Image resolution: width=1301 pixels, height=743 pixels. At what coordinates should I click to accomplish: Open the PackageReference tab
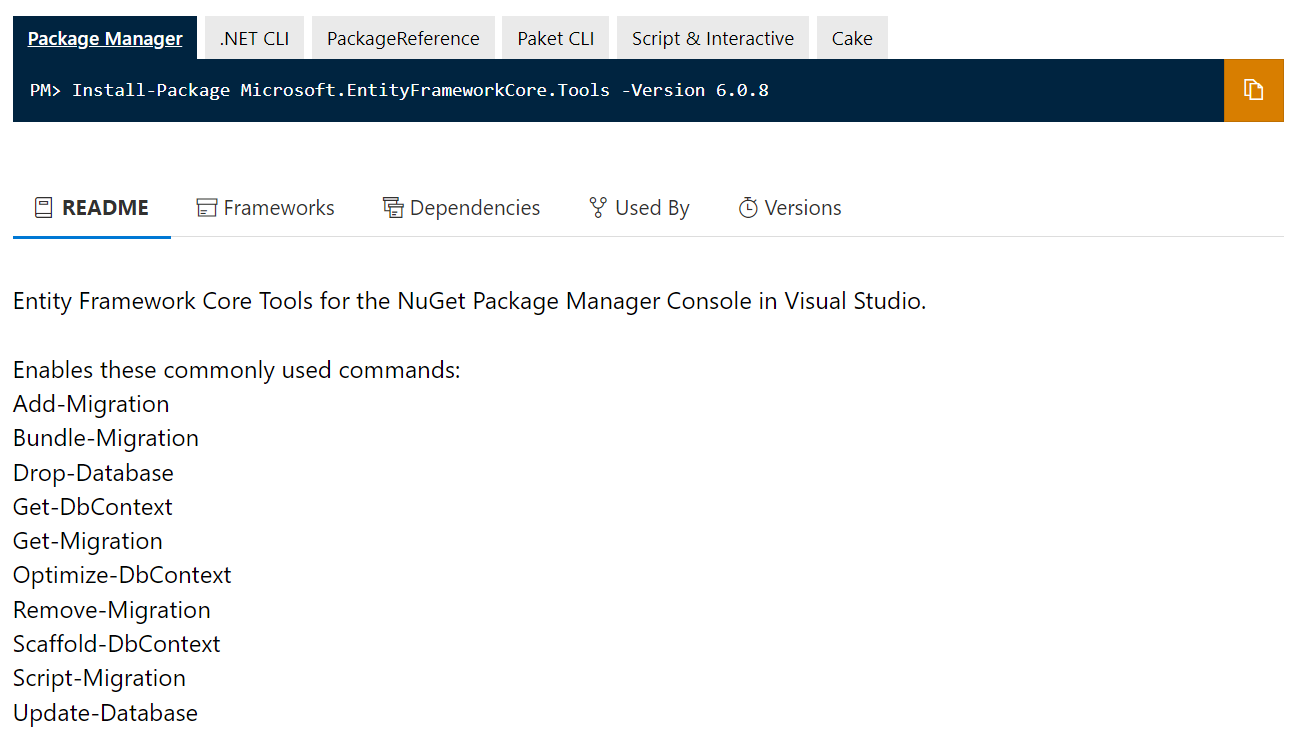[403, 38]
